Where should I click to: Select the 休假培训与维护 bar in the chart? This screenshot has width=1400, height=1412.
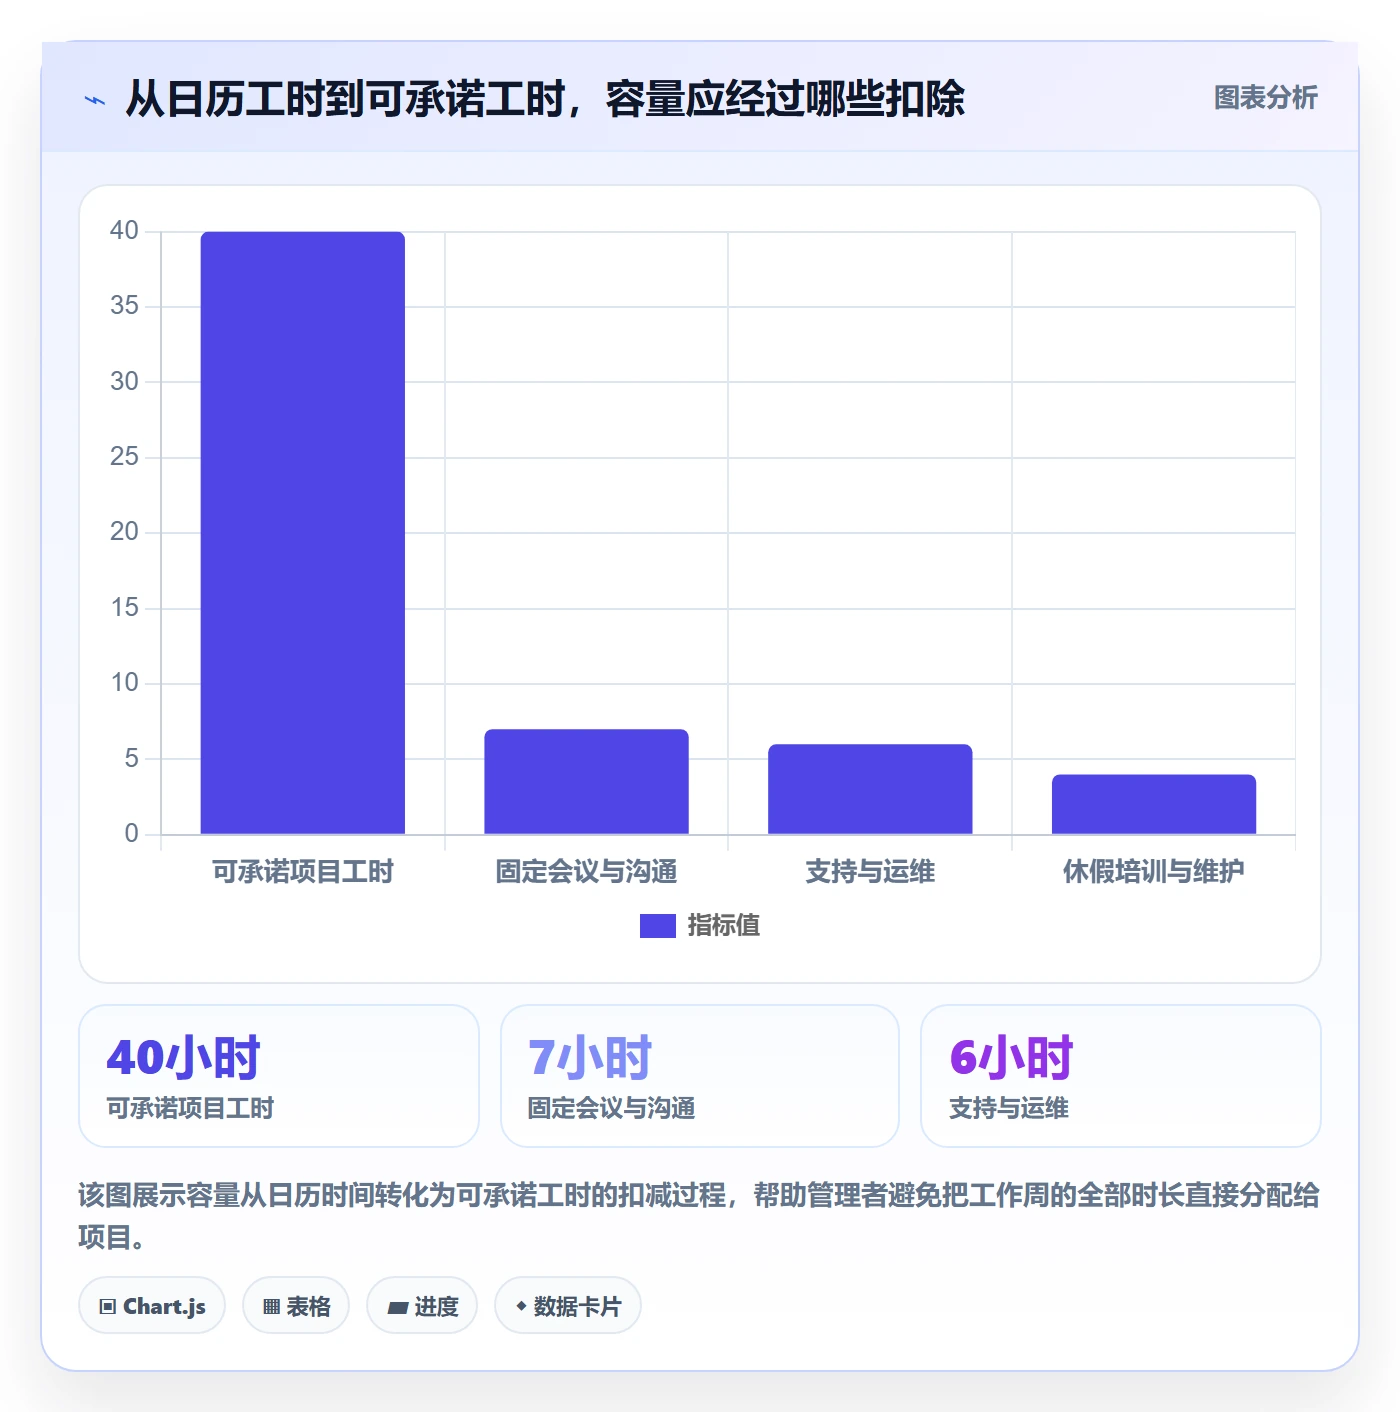click(x=1154, y=804)
